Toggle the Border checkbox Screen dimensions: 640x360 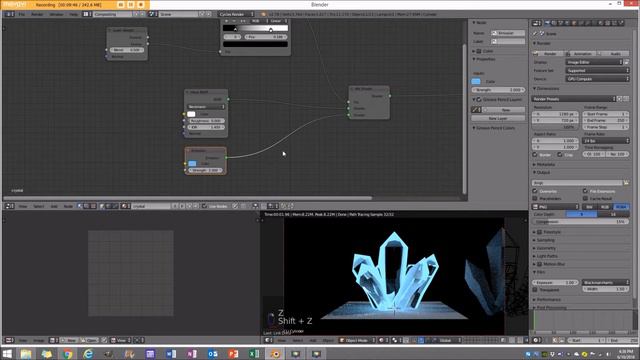(x=535, y=155)
